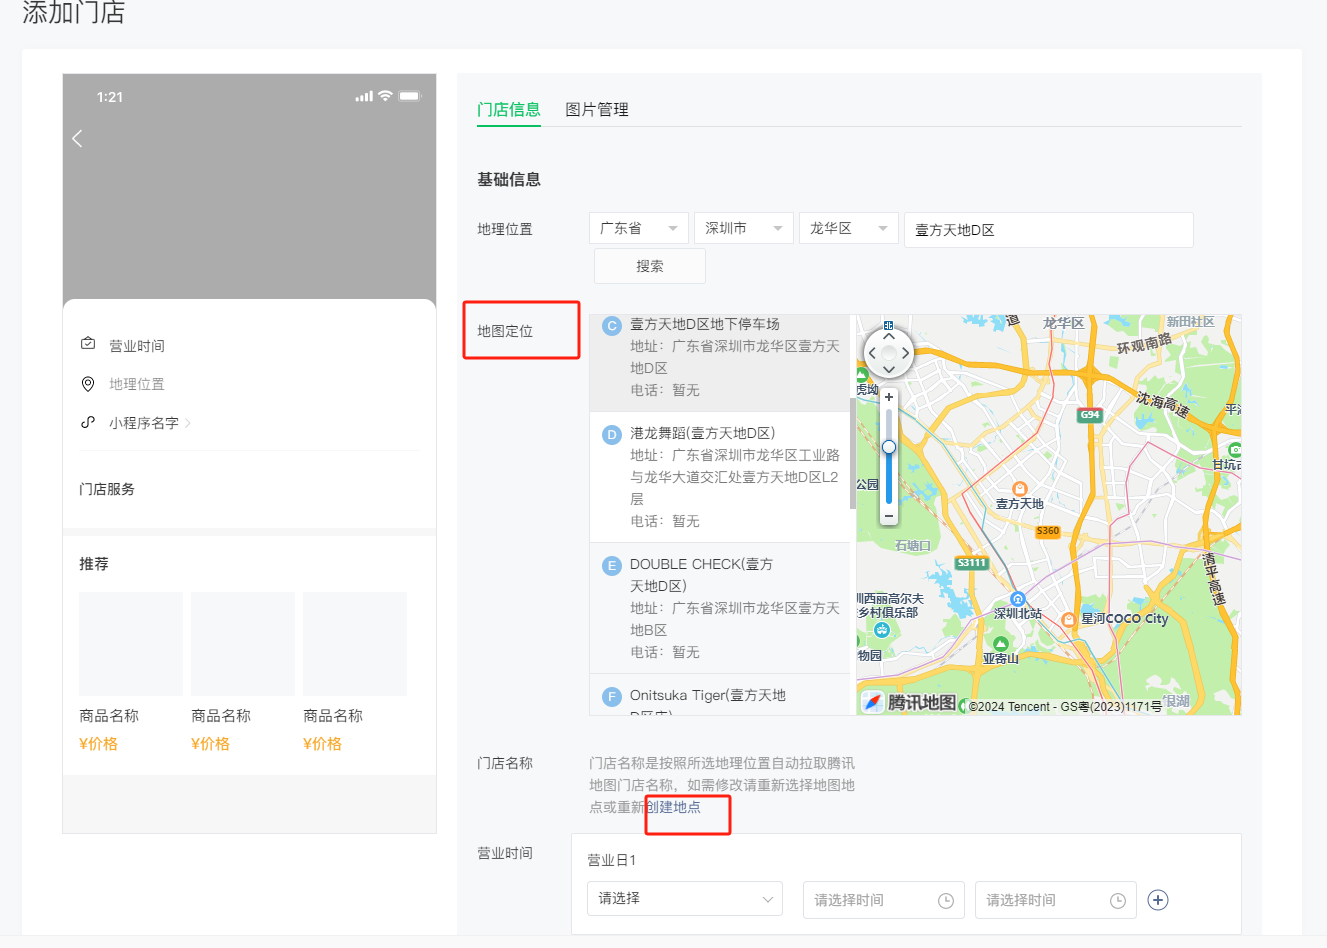Open the 龙华区 district dropdown
The width and height of the screenshot is (1327, 948).
pos(849,228)
